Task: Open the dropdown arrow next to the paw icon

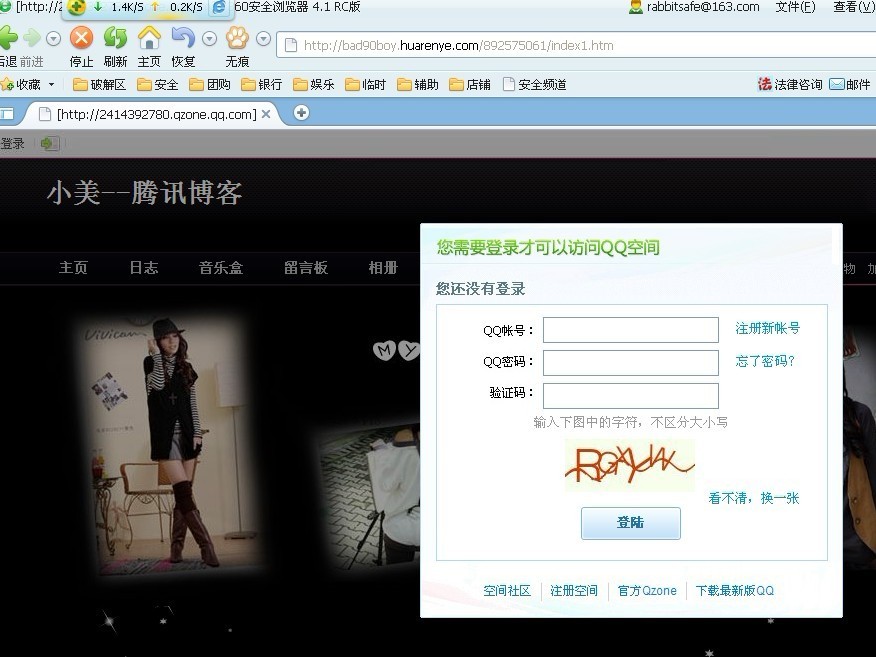Action: coord(263,39)
